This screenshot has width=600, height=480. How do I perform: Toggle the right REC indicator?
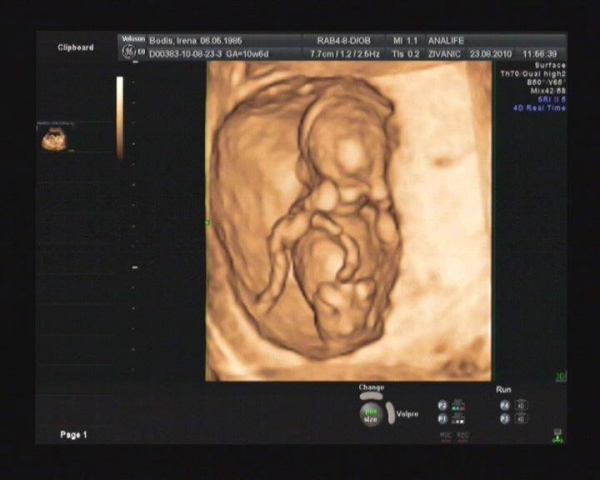[x=463, y=436]
